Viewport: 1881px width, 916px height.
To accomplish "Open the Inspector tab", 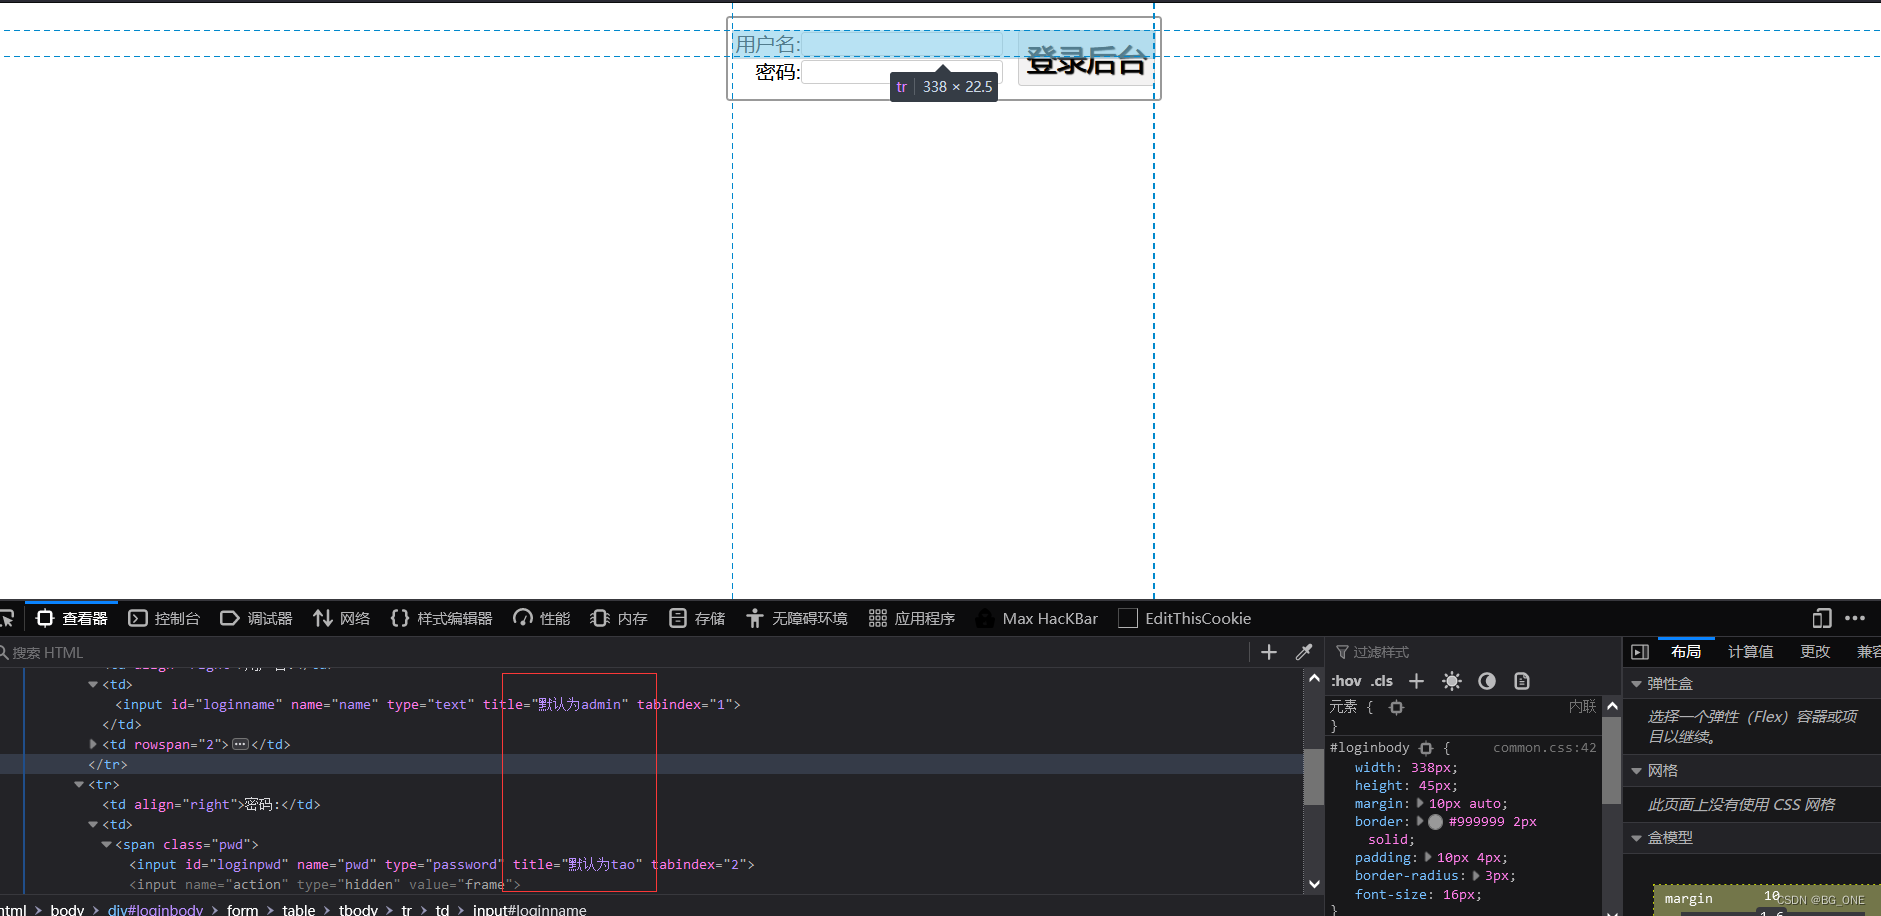I will tap(72, 618).
